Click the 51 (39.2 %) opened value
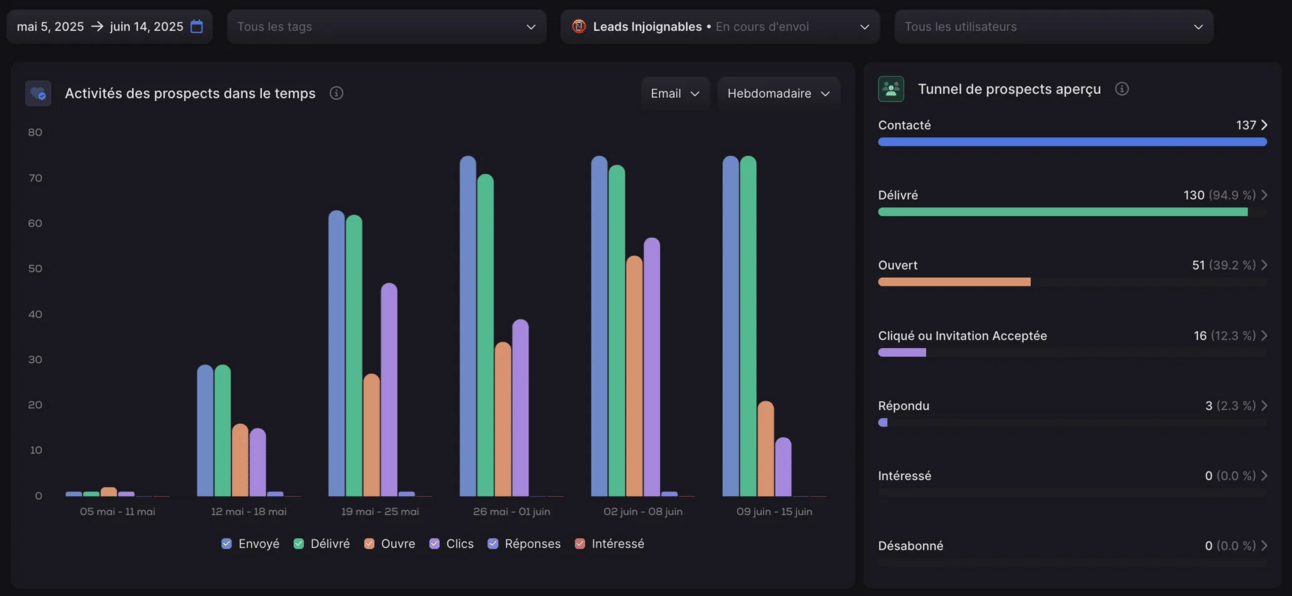 (x=1224, y=265)
